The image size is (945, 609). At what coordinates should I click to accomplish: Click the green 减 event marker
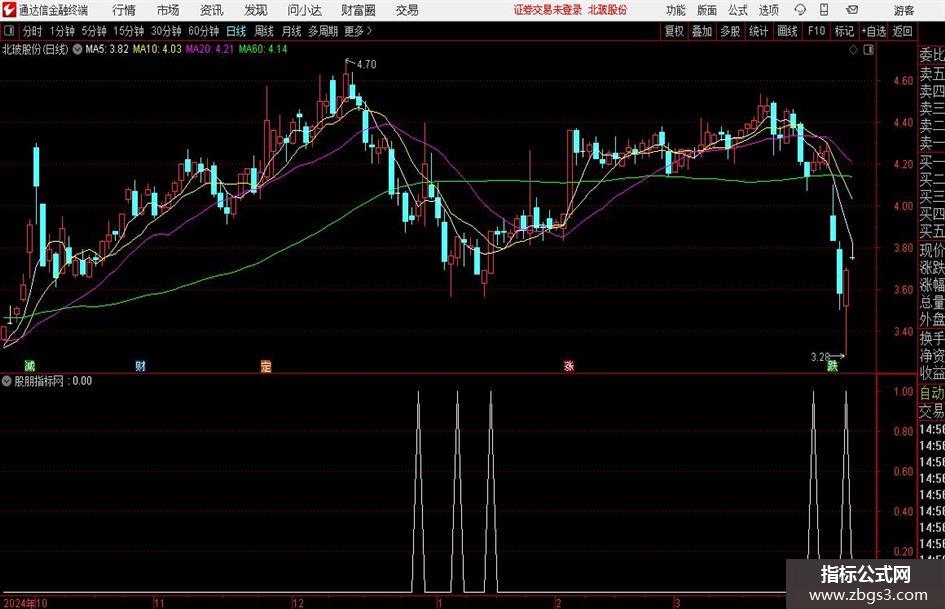tap(30, 365)
